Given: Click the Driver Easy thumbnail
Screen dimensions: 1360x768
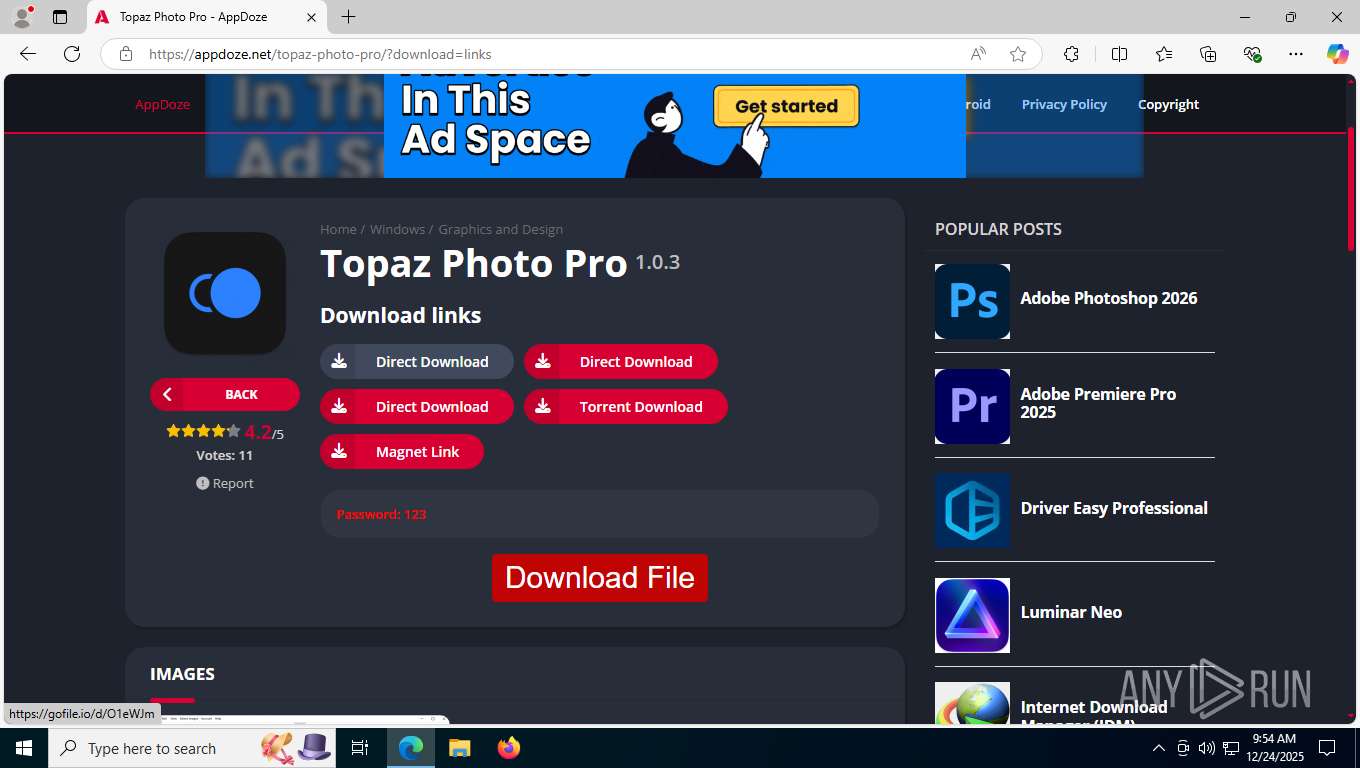Looking at the screenshot, I should (x=972, y=510).
